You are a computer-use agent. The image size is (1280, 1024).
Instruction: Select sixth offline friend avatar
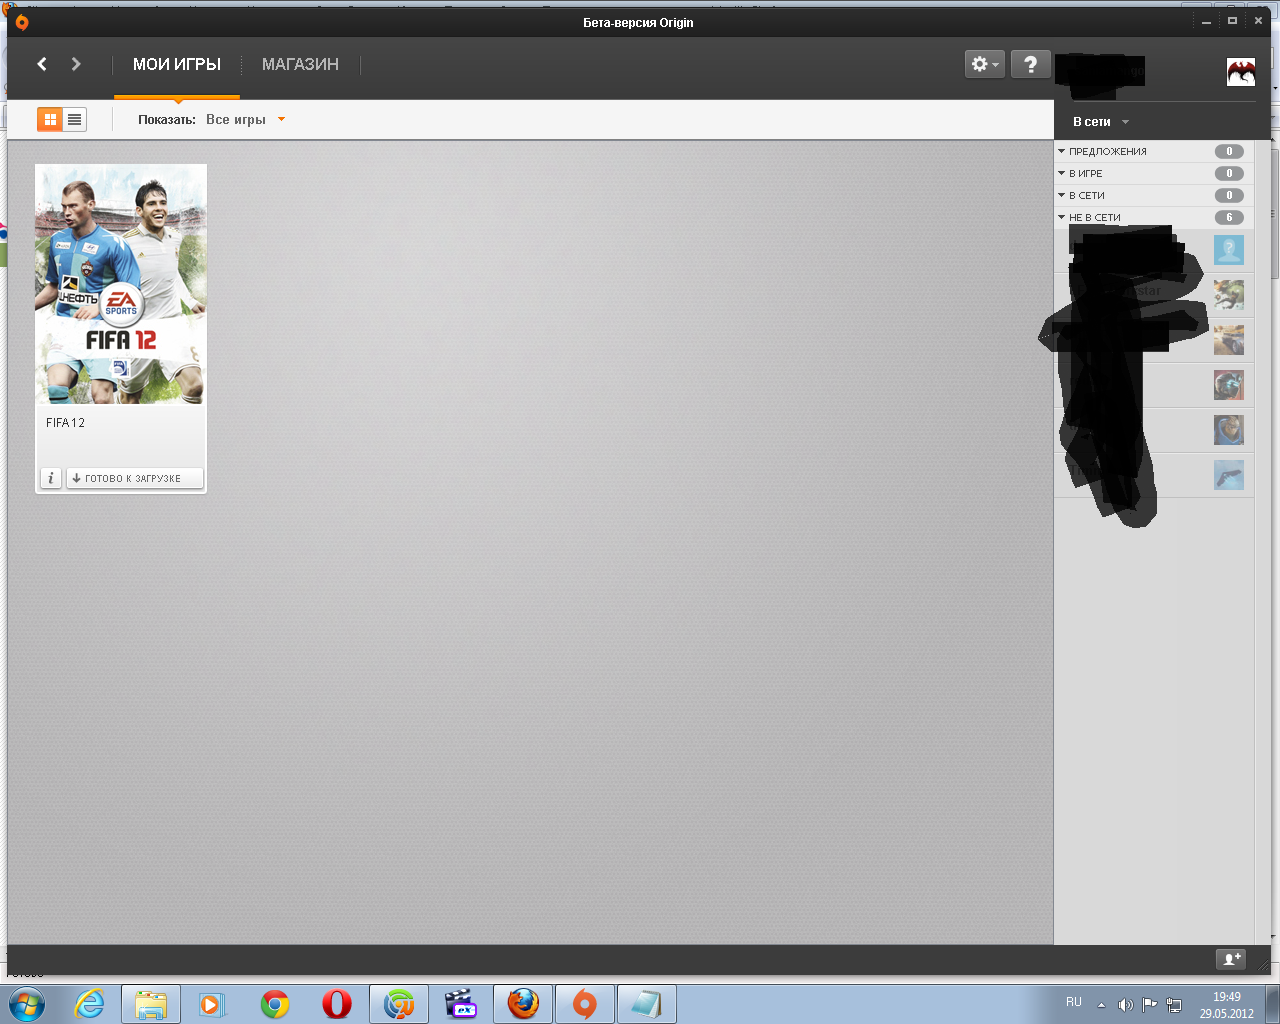pyautogui.click(x=1229, y=475)
